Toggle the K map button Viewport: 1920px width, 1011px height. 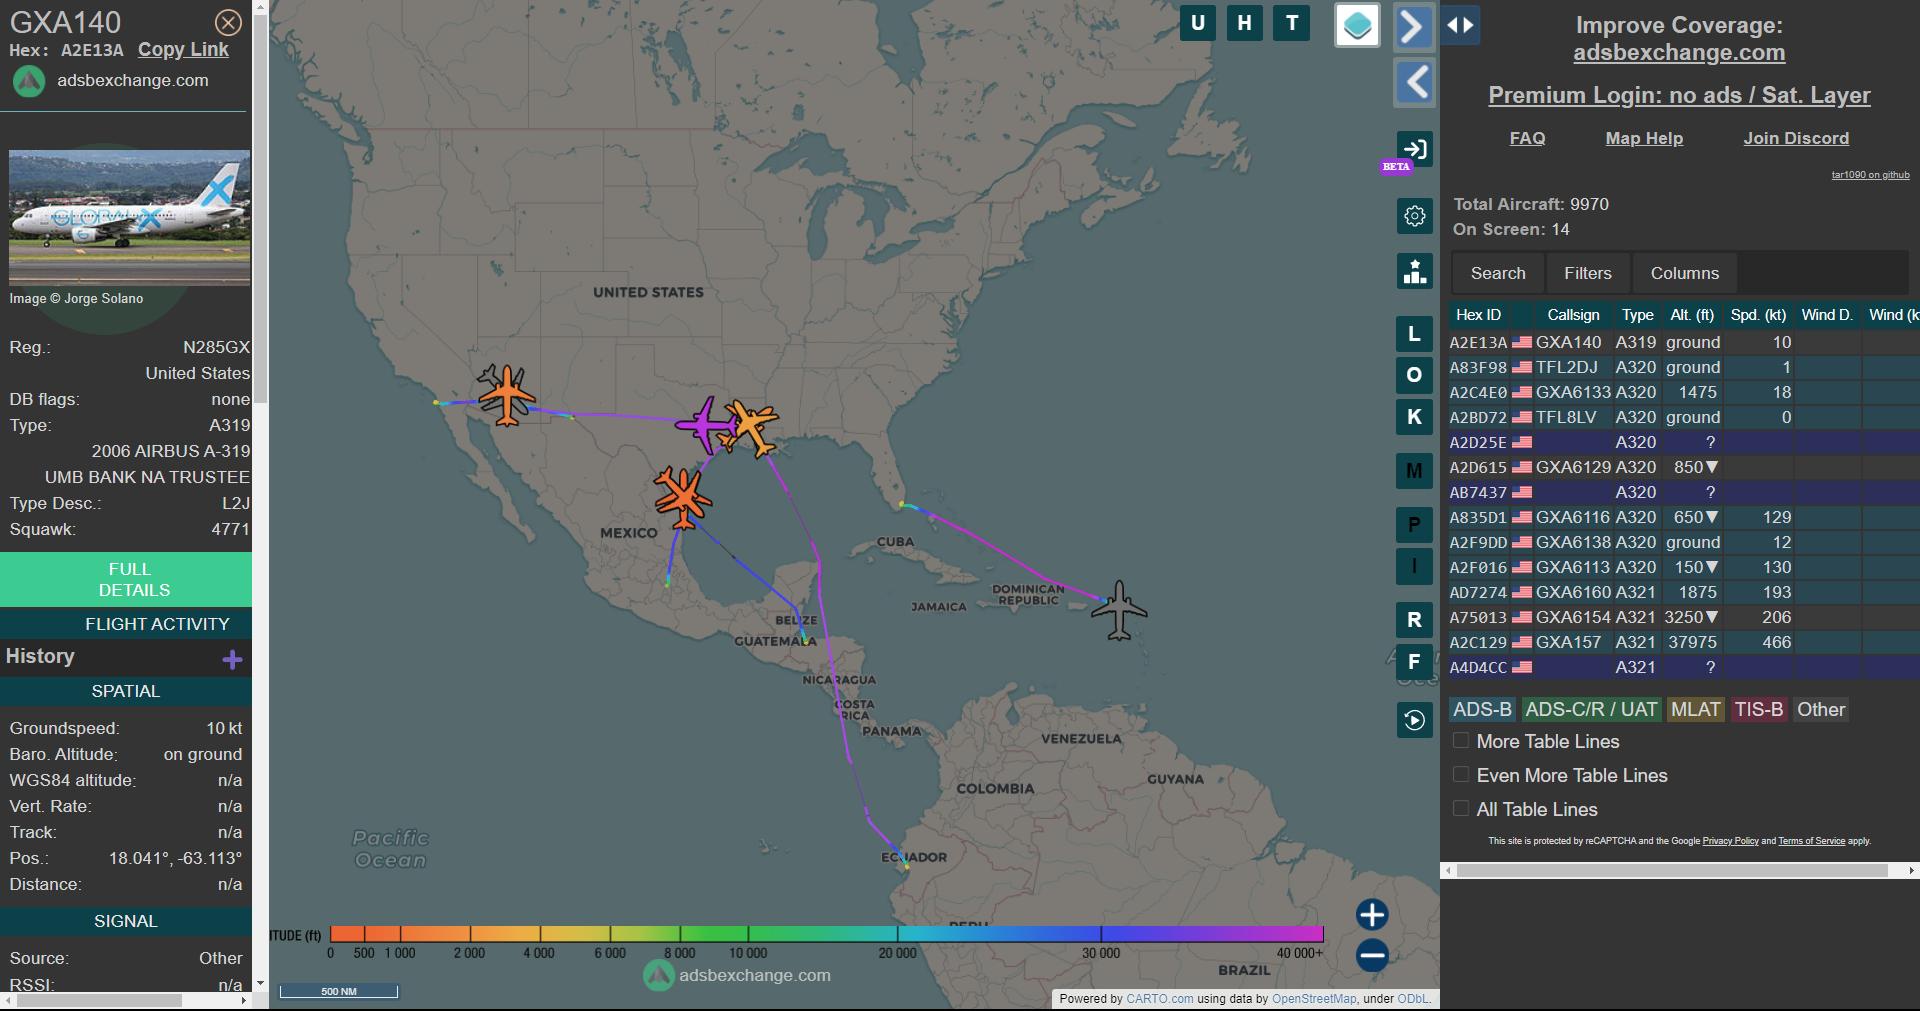[1414, 417]
